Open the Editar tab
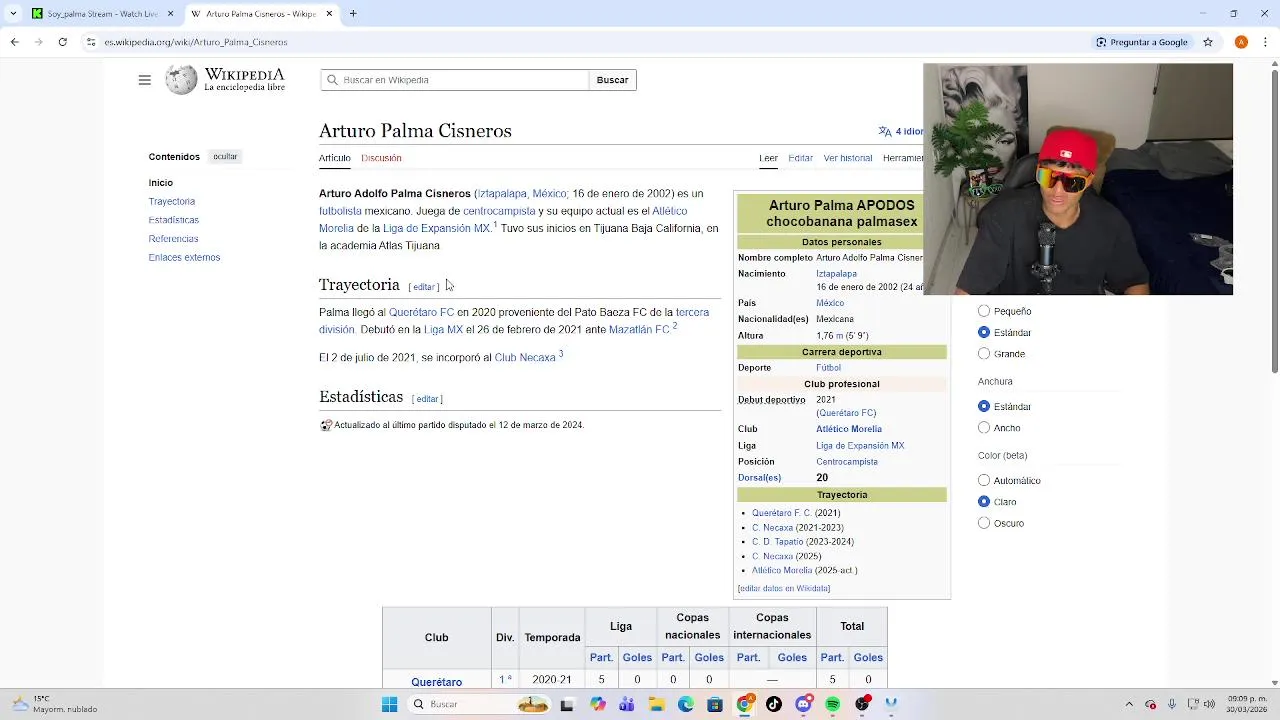Viewport: 1280px width, 720px height. pos(800,158)
